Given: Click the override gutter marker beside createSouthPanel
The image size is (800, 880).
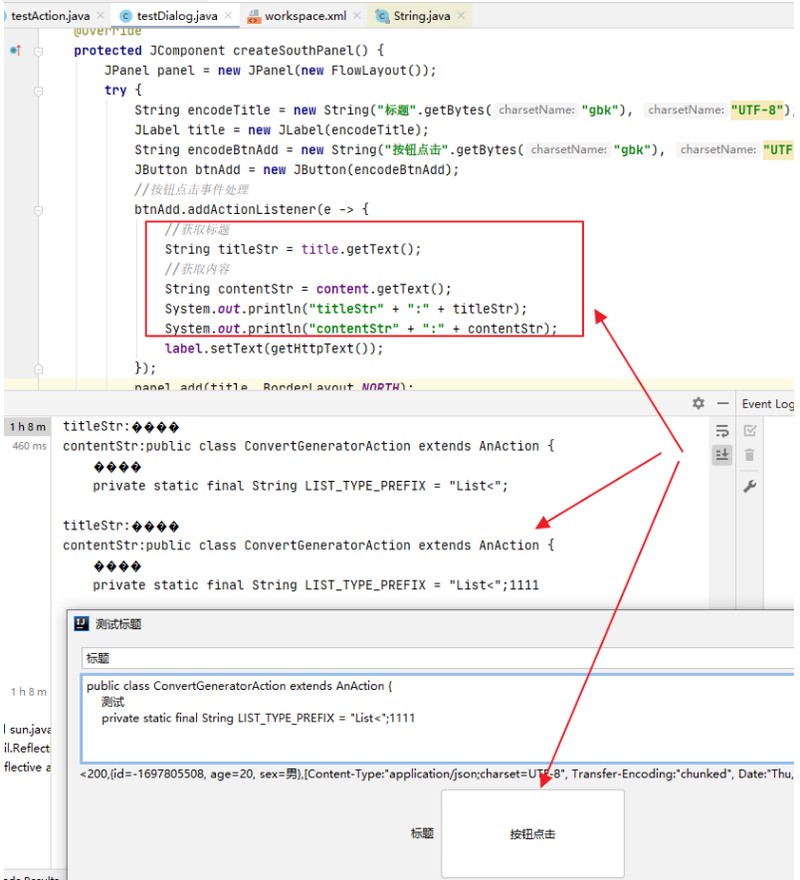Looking at the screenshot, I should [x=16, y=51].
